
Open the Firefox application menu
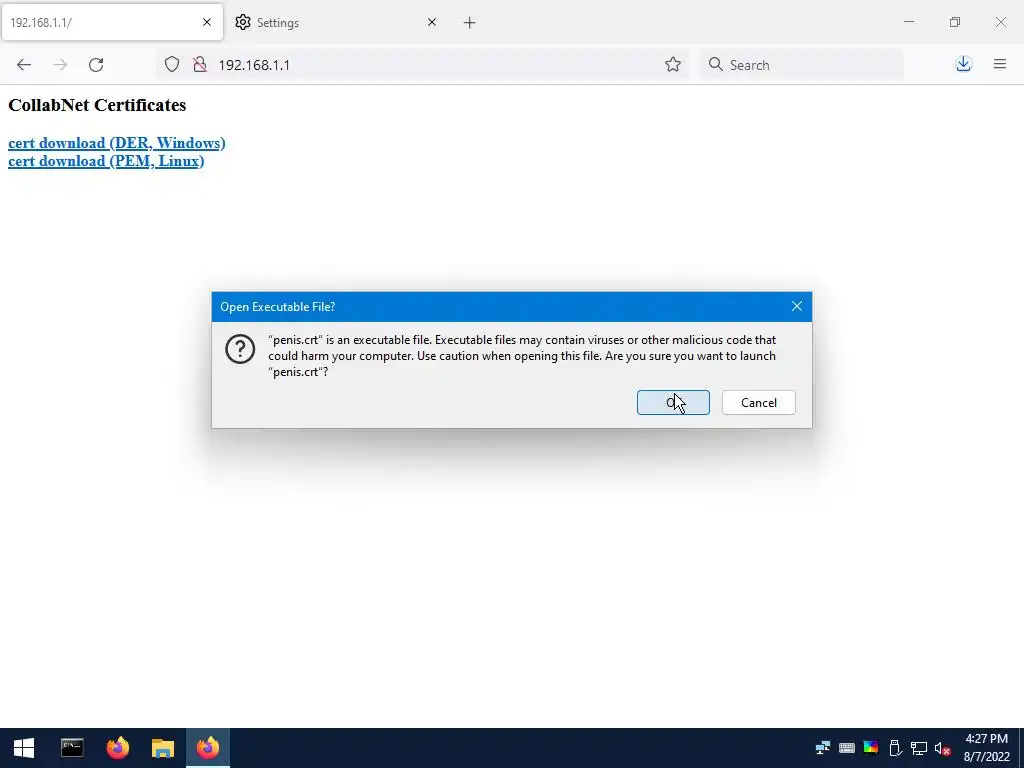[1000, 64]
